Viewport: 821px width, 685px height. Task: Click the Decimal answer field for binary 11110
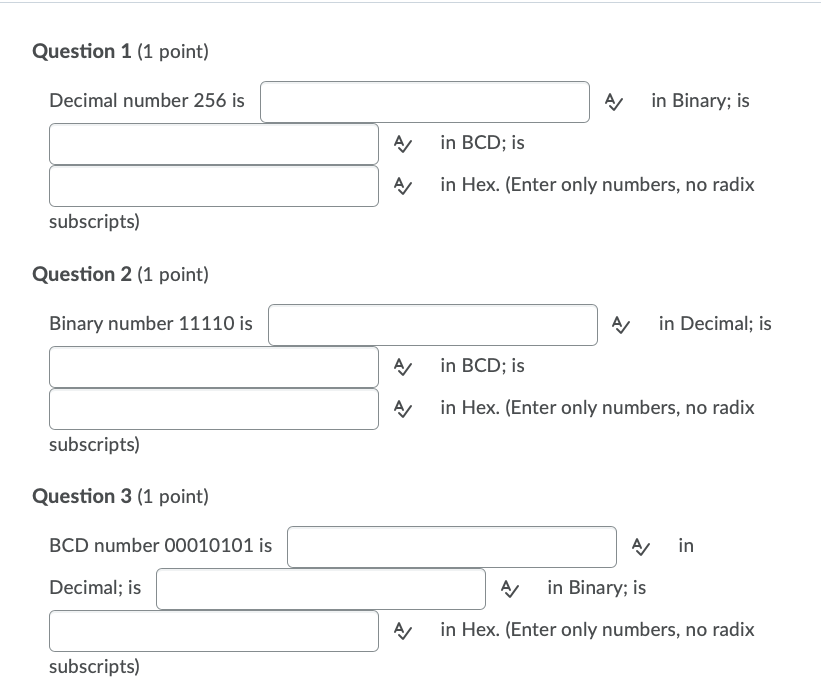click(x=433, y=324)
